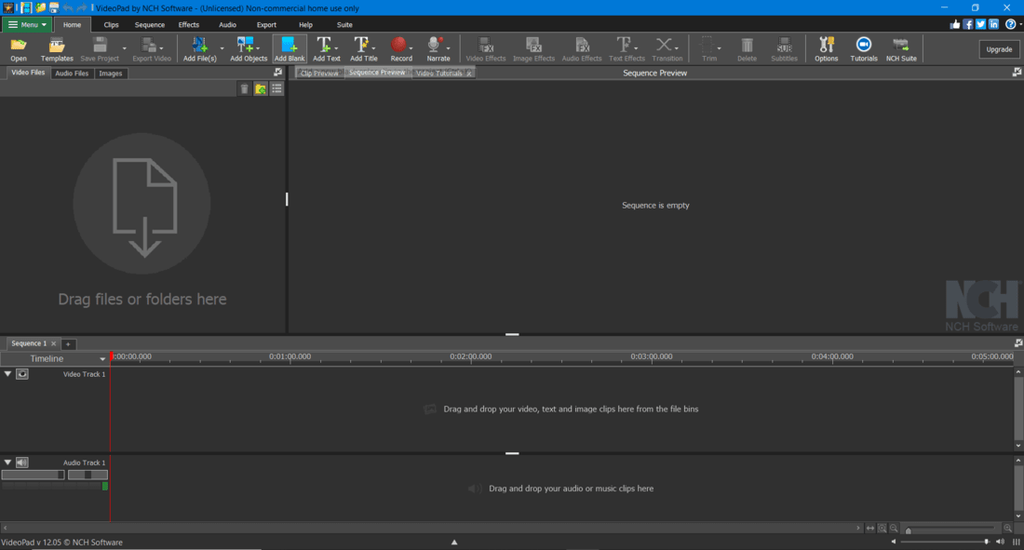Click the zoom-to-fit timeline icon
This screenshot has height=550, width=1024.
(x=870, y=528)
